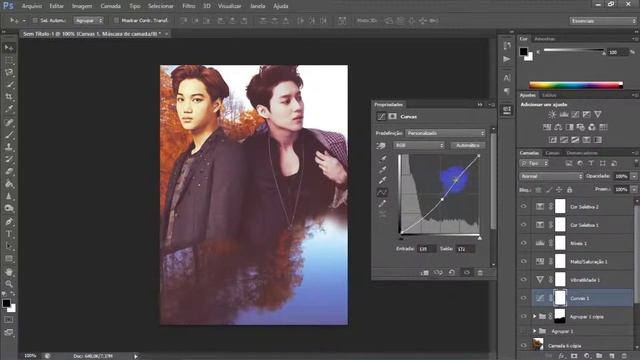Screen dimensions: 640x360
Task: Switch to the Canais tab
Action: [553, 153]
